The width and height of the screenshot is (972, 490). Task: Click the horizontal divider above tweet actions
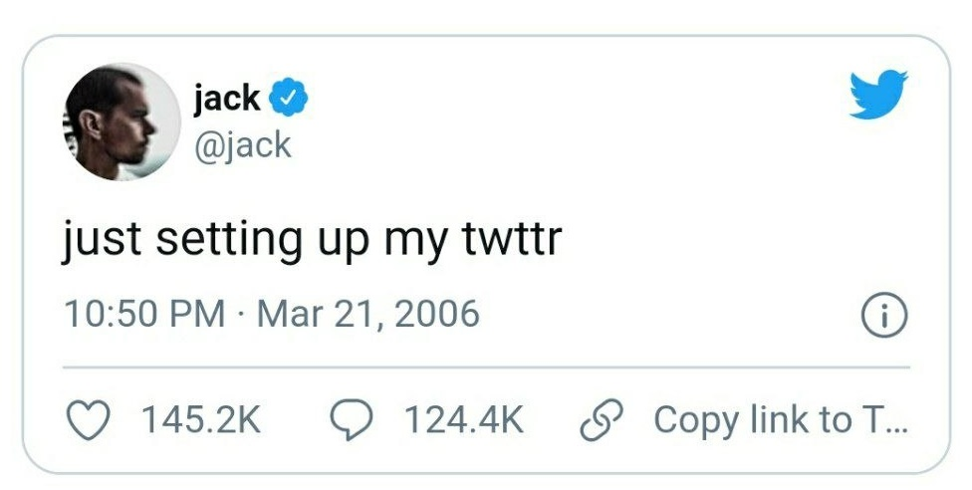click(486, 367)
